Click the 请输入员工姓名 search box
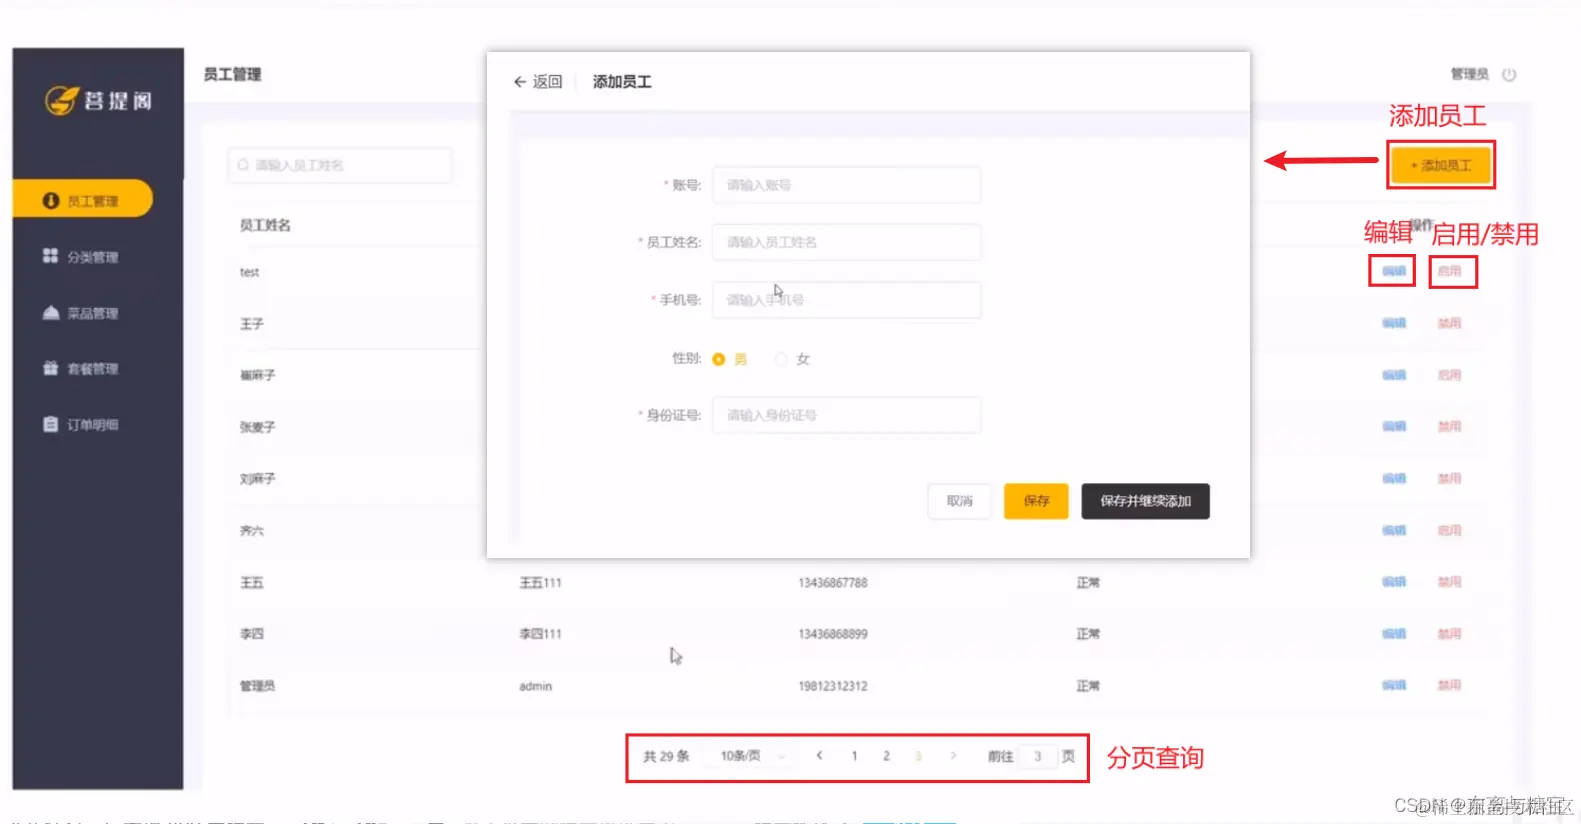The height and width of the screenshot is (824, 1581). (x=340, y=165)
